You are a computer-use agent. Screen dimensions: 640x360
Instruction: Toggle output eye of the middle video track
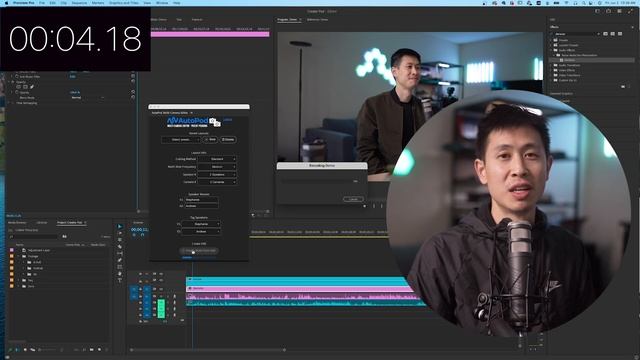(x=161, y=281)
